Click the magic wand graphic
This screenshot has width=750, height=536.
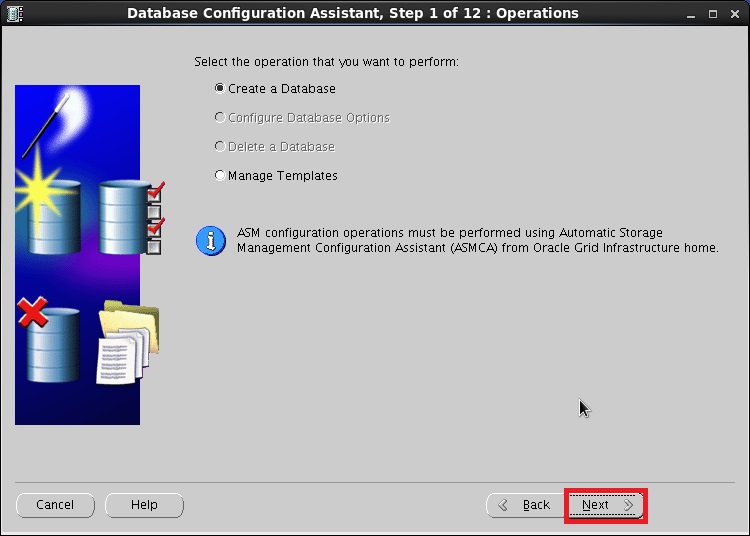tap(47, 125)
